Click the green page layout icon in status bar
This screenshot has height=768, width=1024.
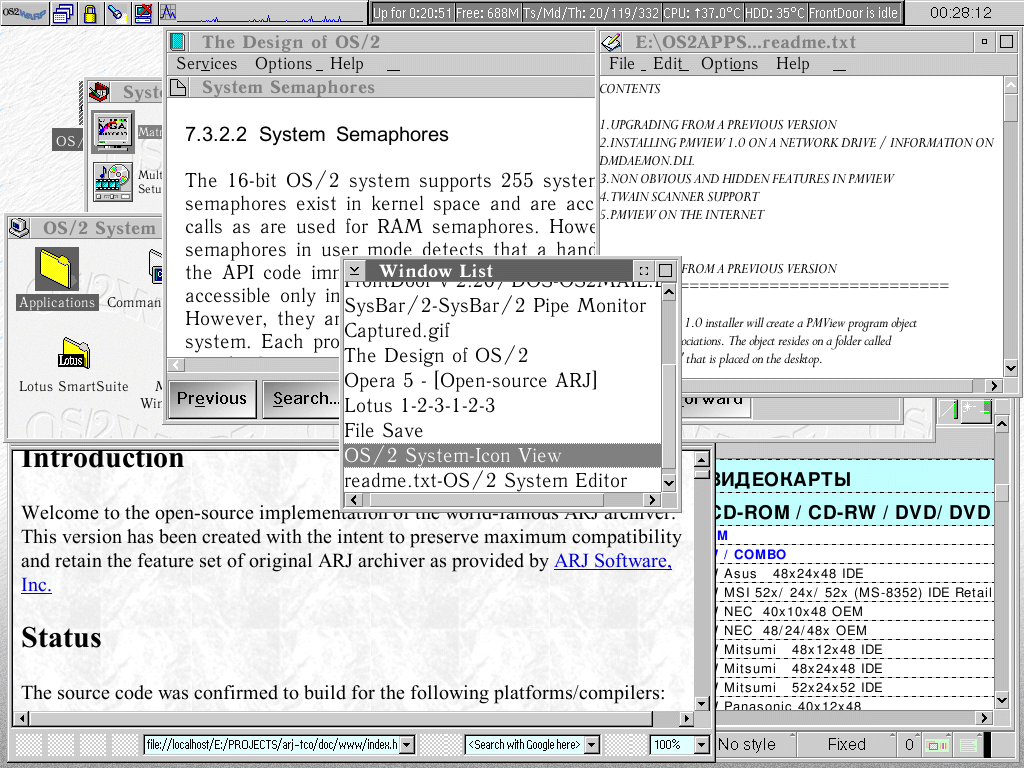pyautogui.click(x=968, y=744)
